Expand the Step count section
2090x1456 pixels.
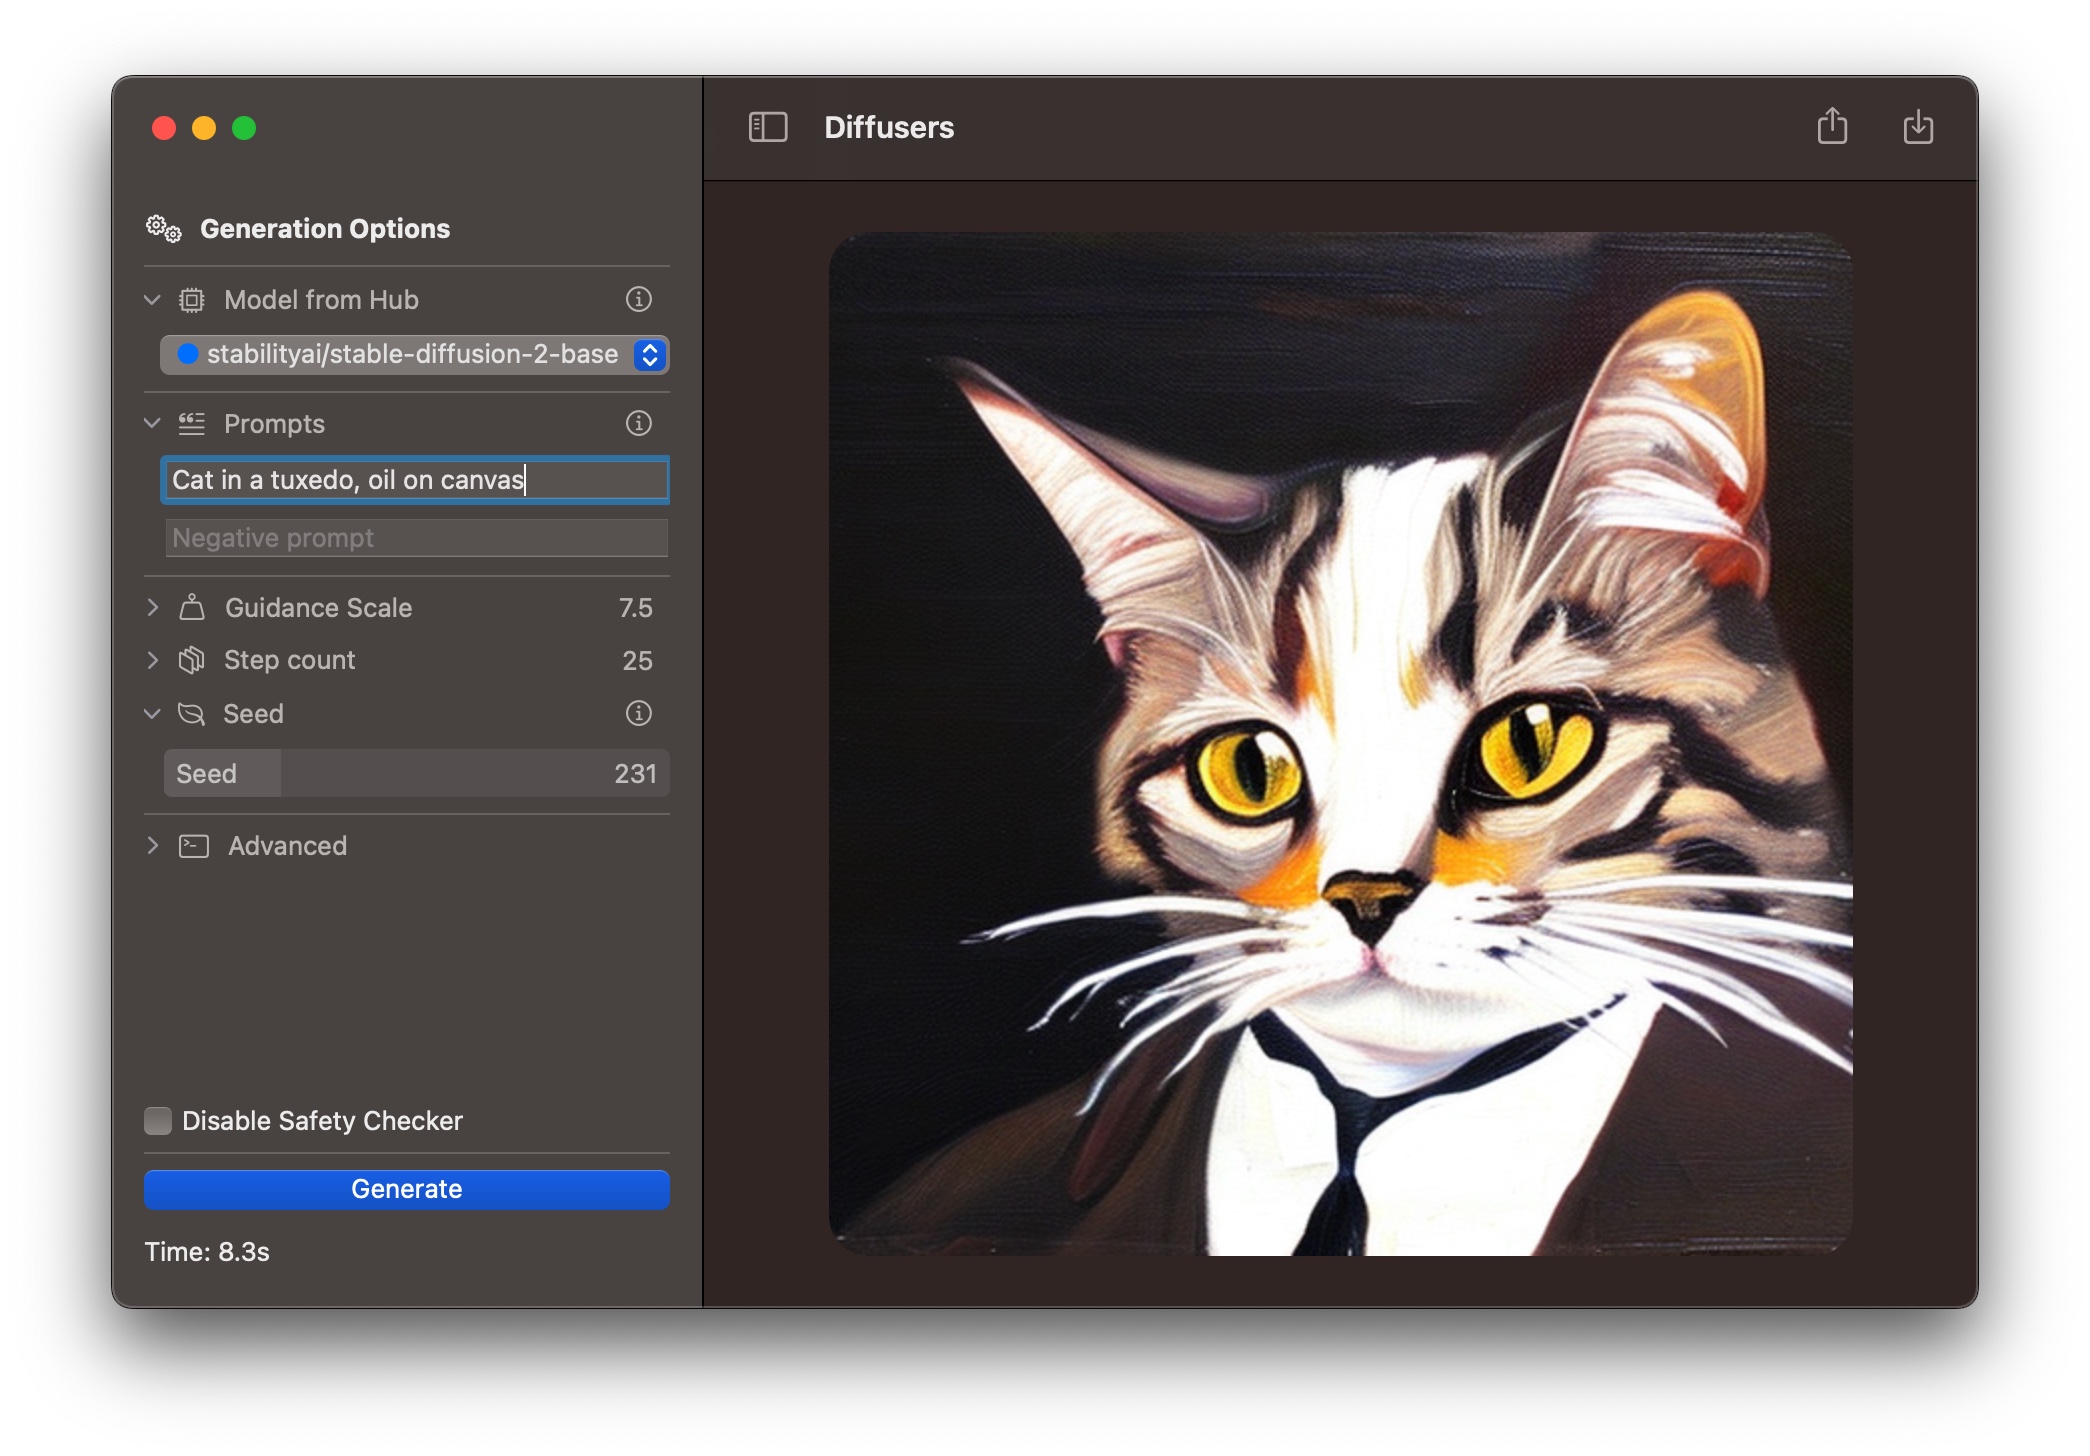coord(153,660)
